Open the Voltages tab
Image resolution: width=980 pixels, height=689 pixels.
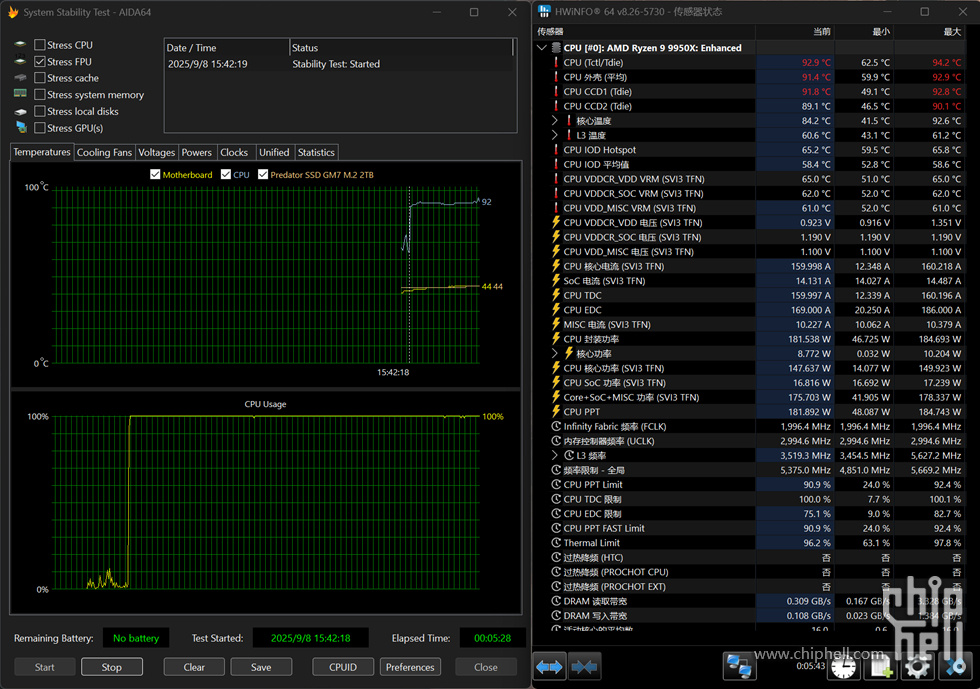coord(156,153)
